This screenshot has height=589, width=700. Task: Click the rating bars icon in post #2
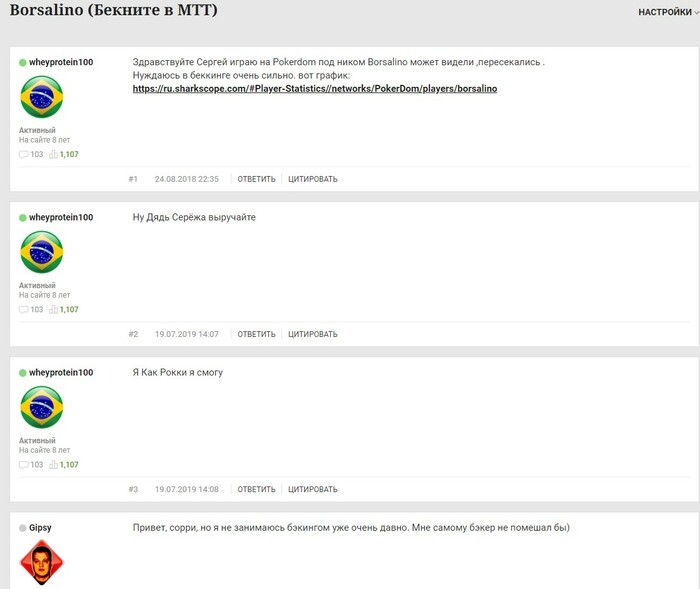[53, 309]
